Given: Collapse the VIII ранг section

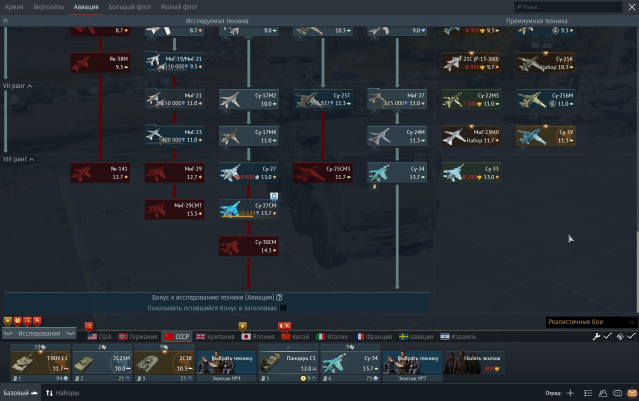Looking at the screenshot, I should (x=18, y=159).
